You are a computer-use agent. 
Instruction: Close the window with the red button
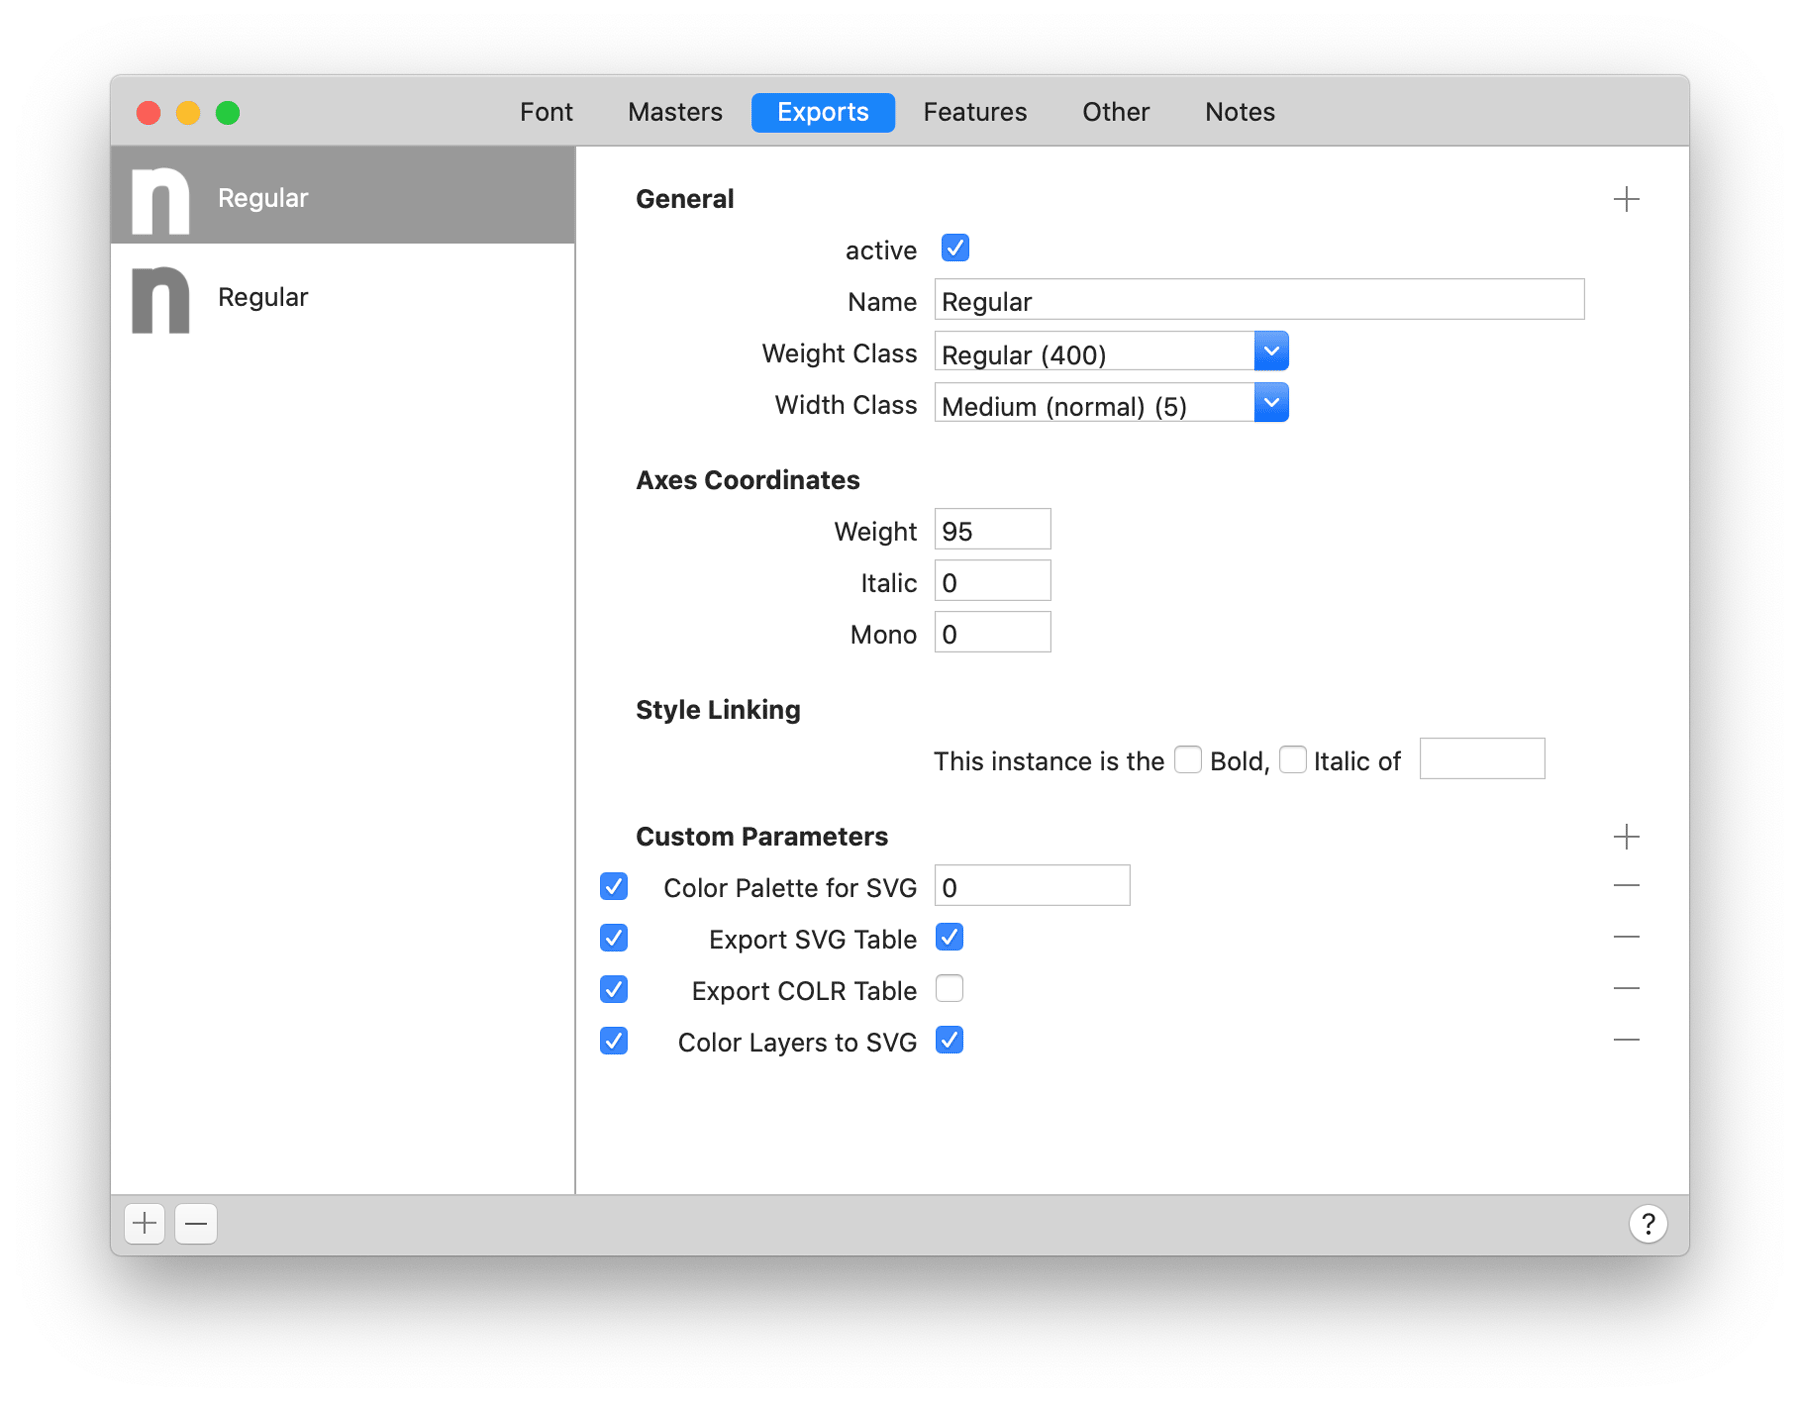149,113
